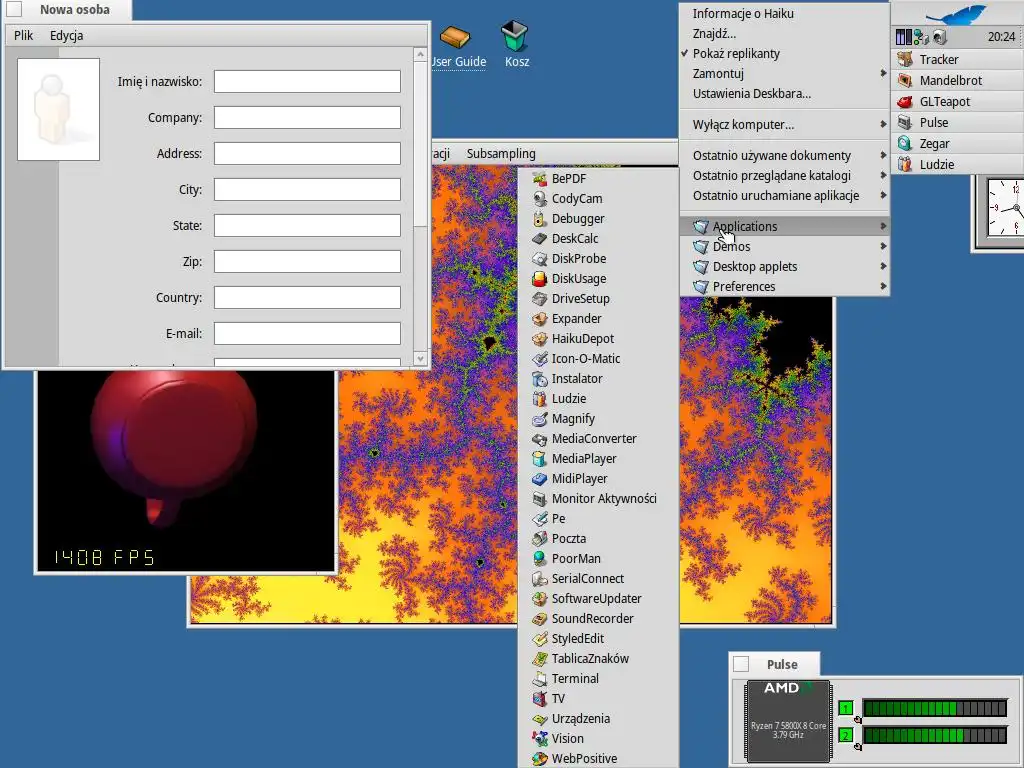Switch to Mandelbrot in Deskbar
Viewport: 1024px width, 768px height.
point(957,80)
